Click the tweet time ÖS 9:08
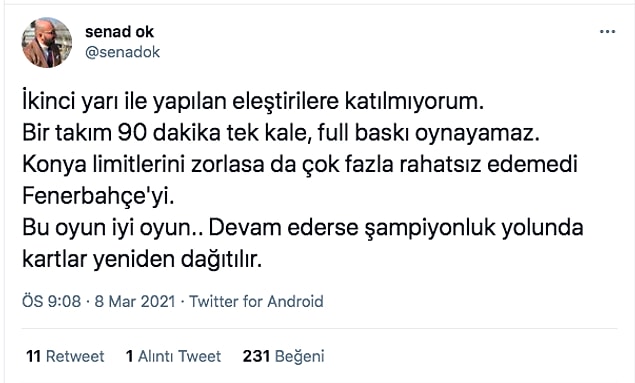635x383 pixels. (51, 302)
